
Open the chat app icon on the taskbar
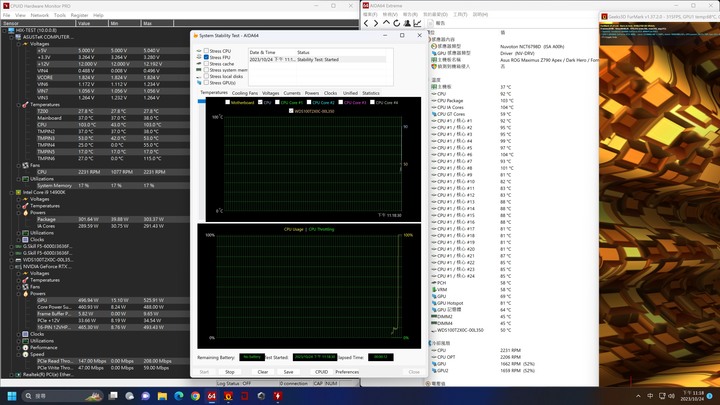point(146,396)
